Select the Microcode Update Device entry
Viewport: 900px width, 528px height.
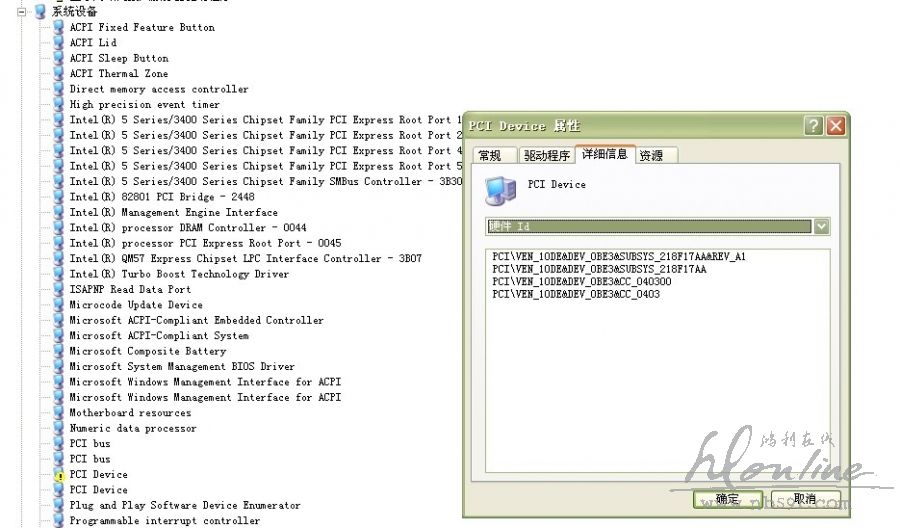tap(136, 305)
